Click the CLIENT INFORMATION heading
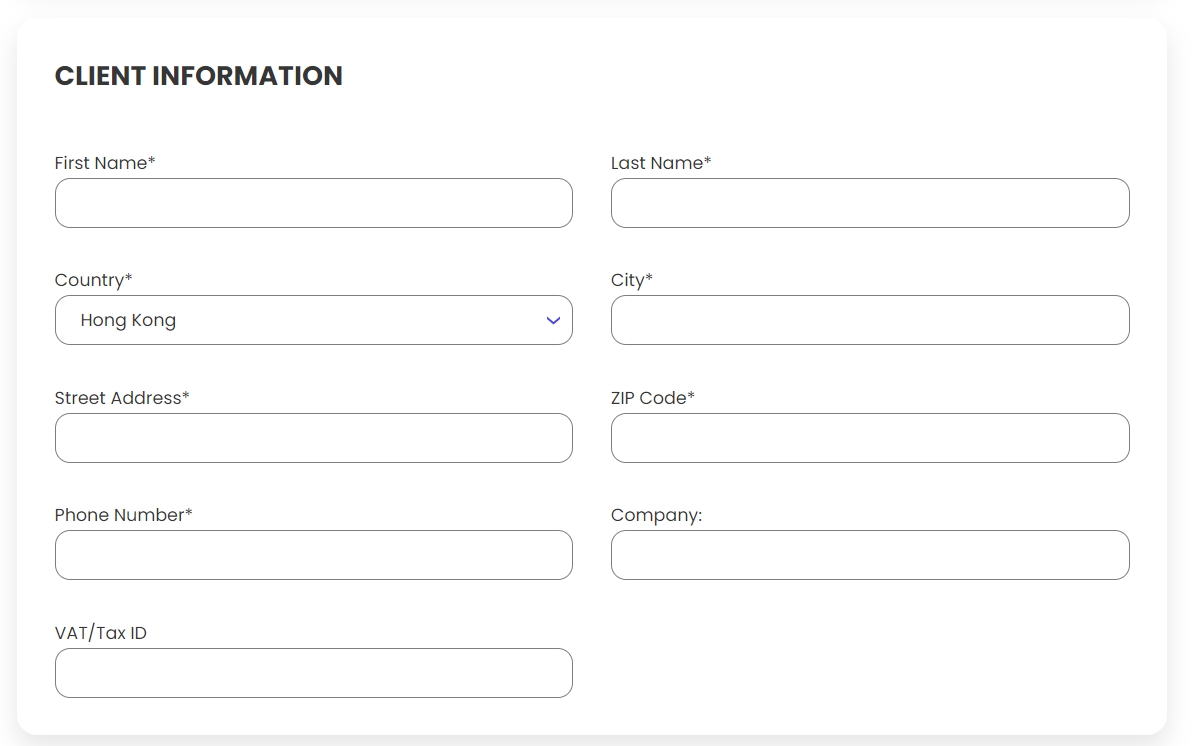The image size is (1194, 746). [x=198, y=76]
